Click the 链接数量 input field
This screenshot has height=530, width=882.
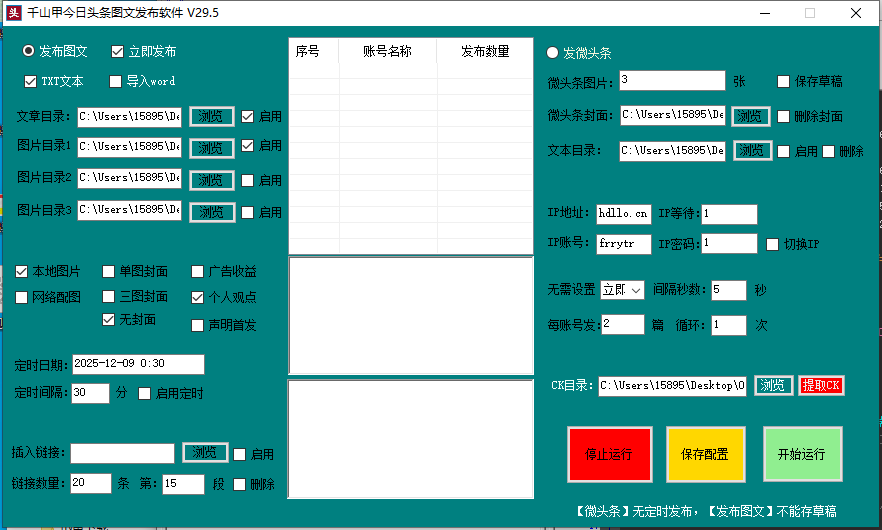pyautogui.click(x=91, y=483)
